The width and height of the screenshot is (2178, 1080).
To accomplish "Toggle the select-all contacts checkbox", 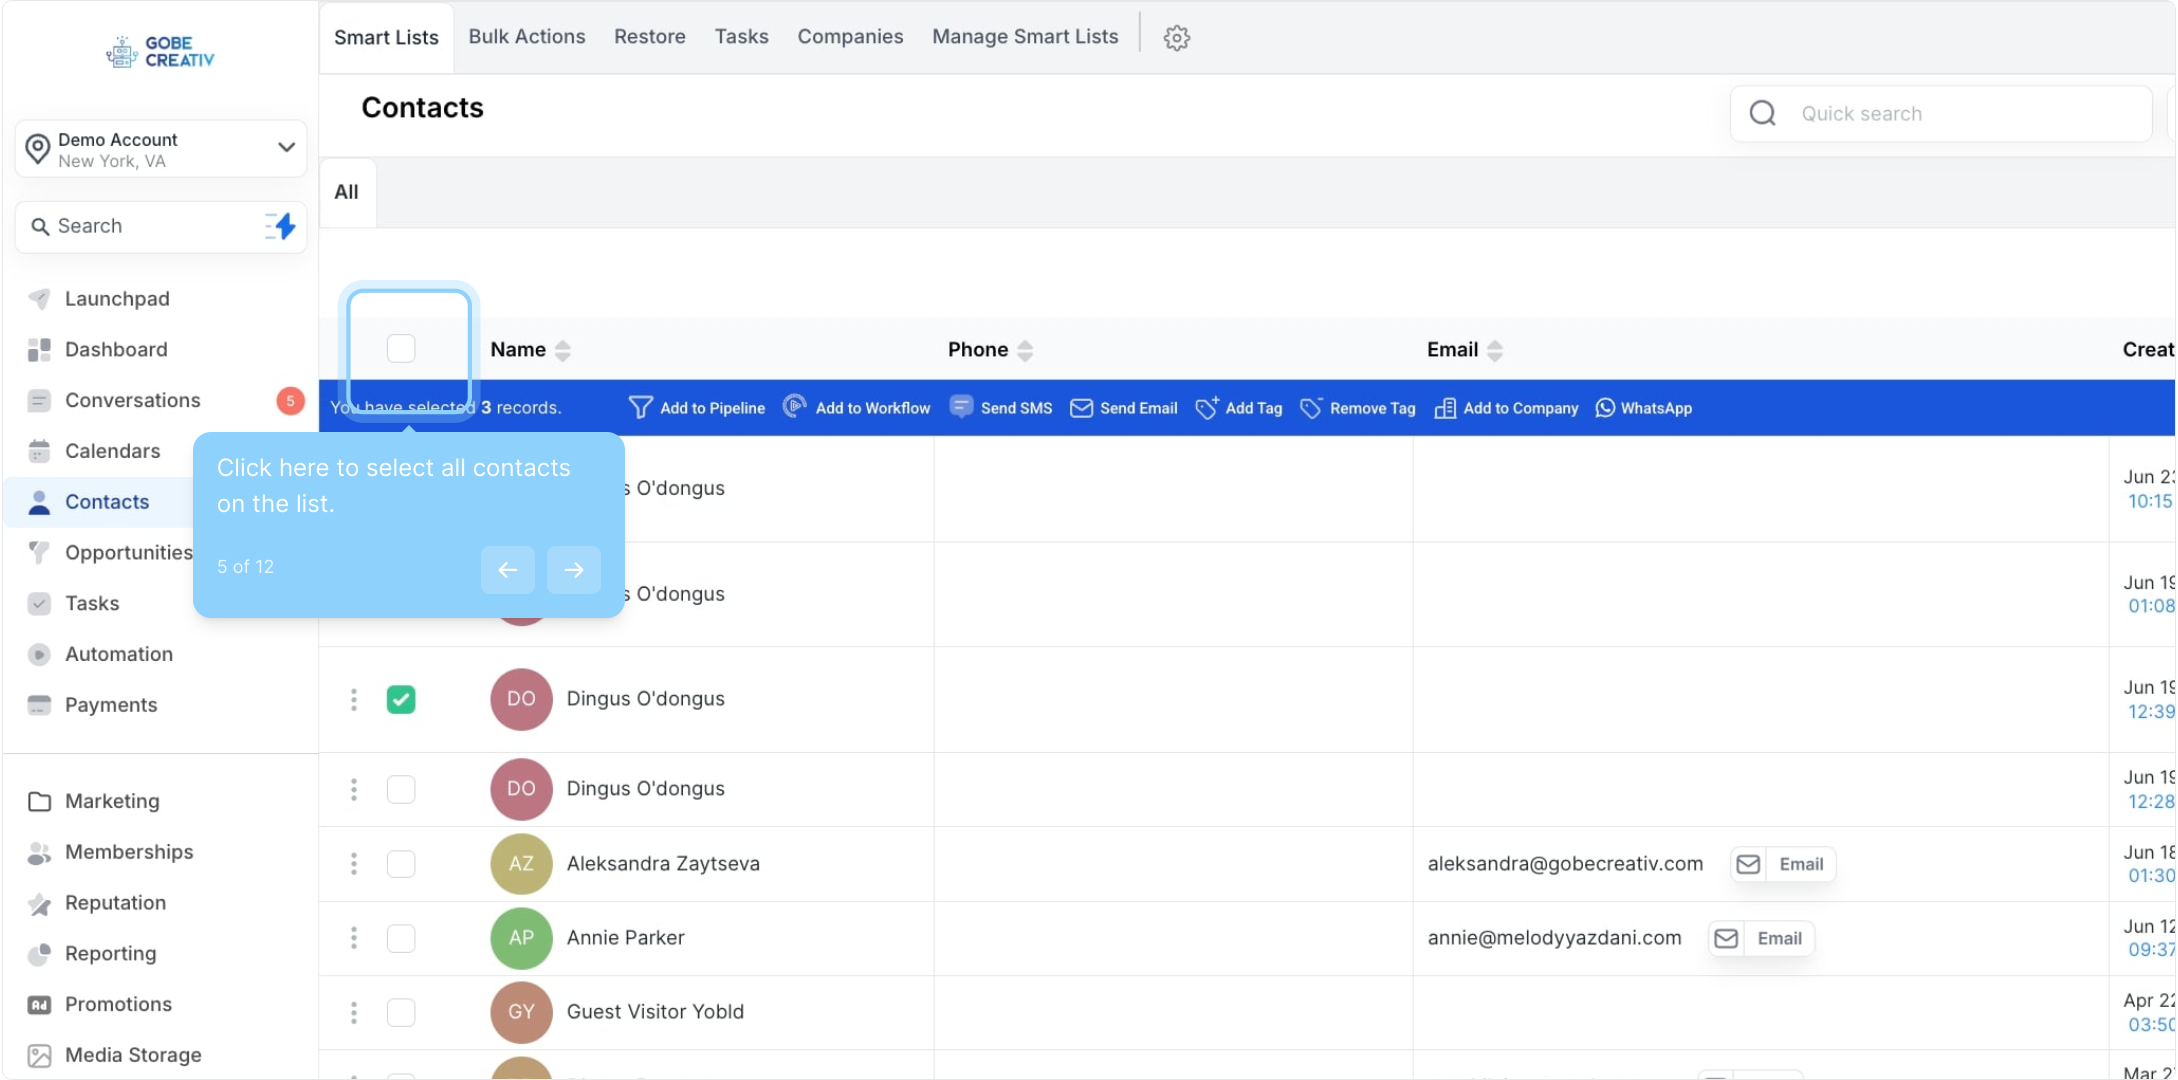I will [x=401, y=348].
